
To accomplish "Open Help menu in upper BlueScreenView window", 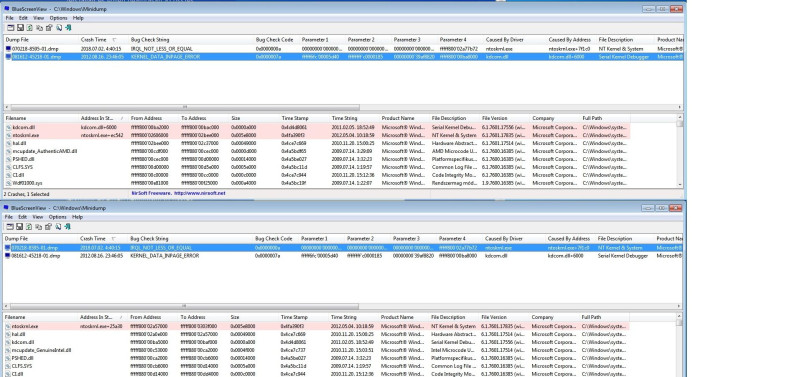I will click(x=78, y=18).
